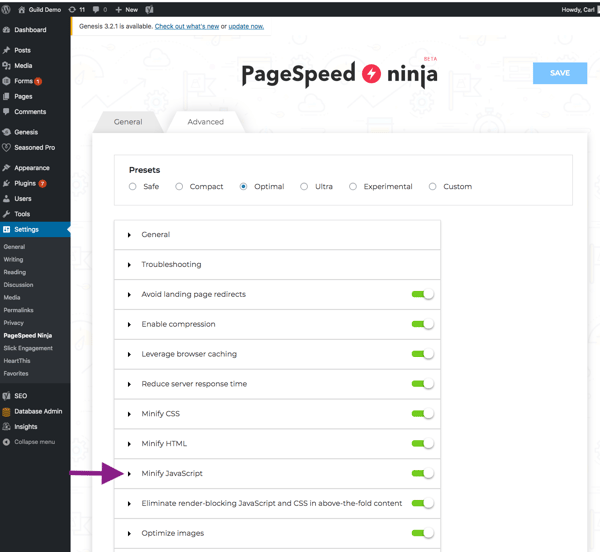Click the plus New icon
This screenshot has width=600, height=552.
[119, 10]
